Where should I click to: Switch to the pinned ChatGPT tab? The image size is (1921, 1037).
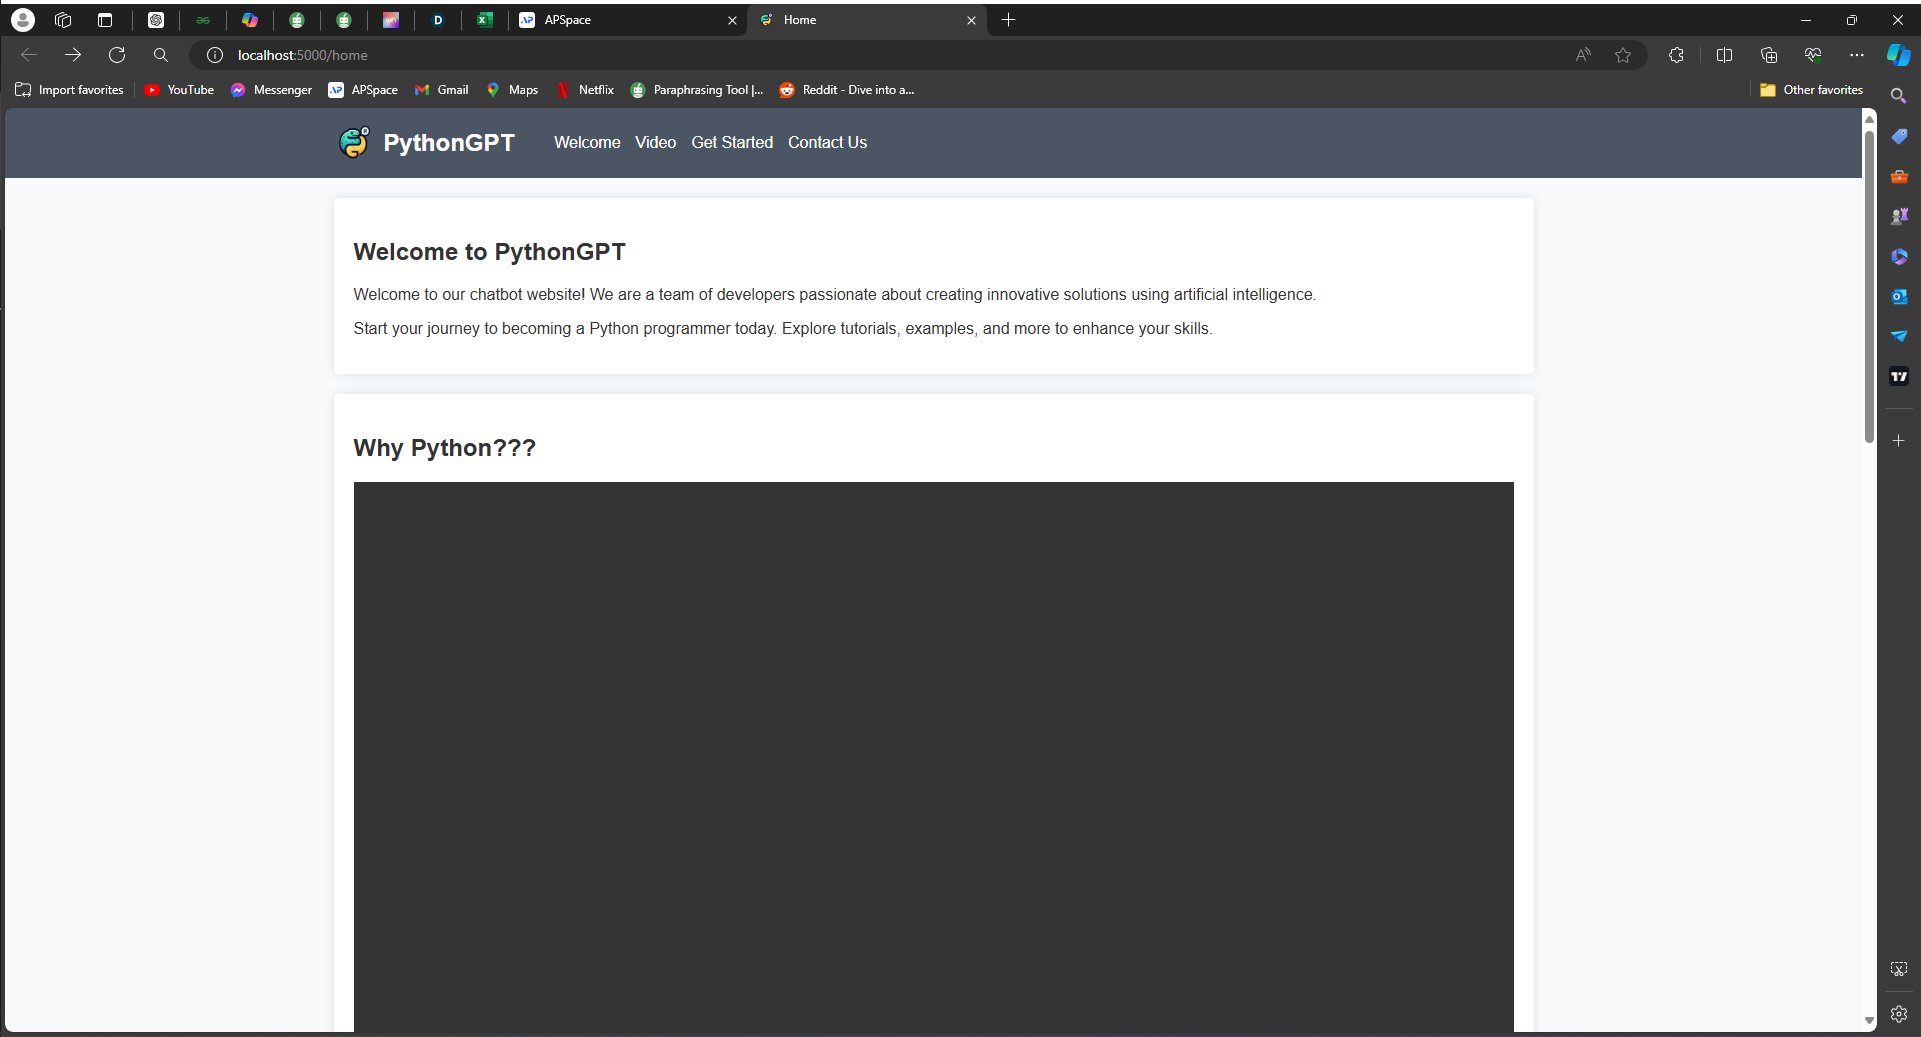(156, 20)
